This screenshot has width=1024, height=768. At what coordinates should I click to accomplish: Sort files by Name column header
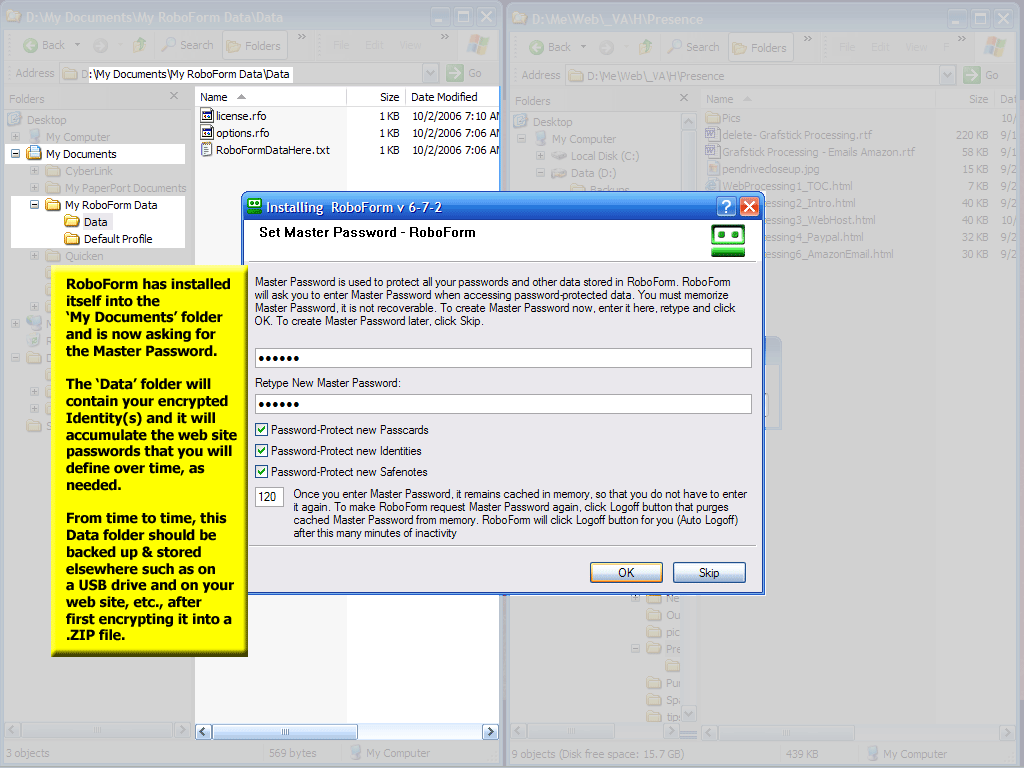pyautogui.click(x=214, y=97)
